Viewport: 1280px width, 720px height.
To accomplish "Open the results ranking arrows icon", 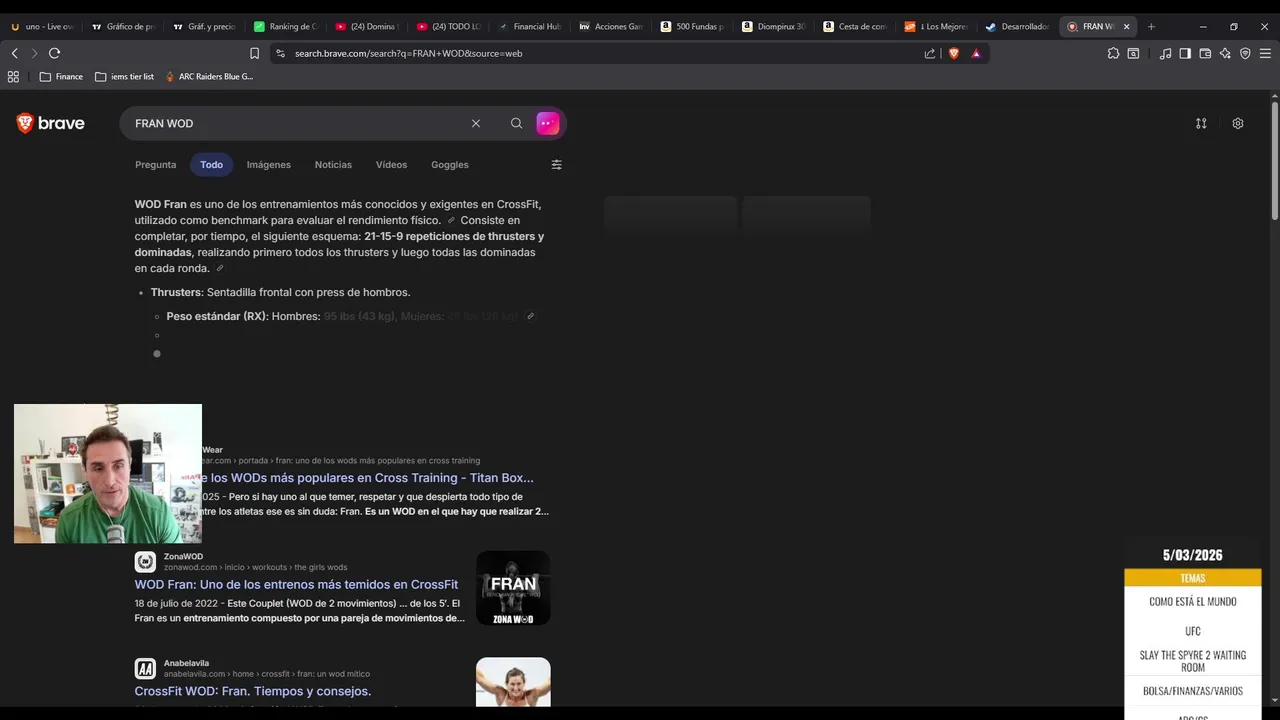I will 1201,123.
